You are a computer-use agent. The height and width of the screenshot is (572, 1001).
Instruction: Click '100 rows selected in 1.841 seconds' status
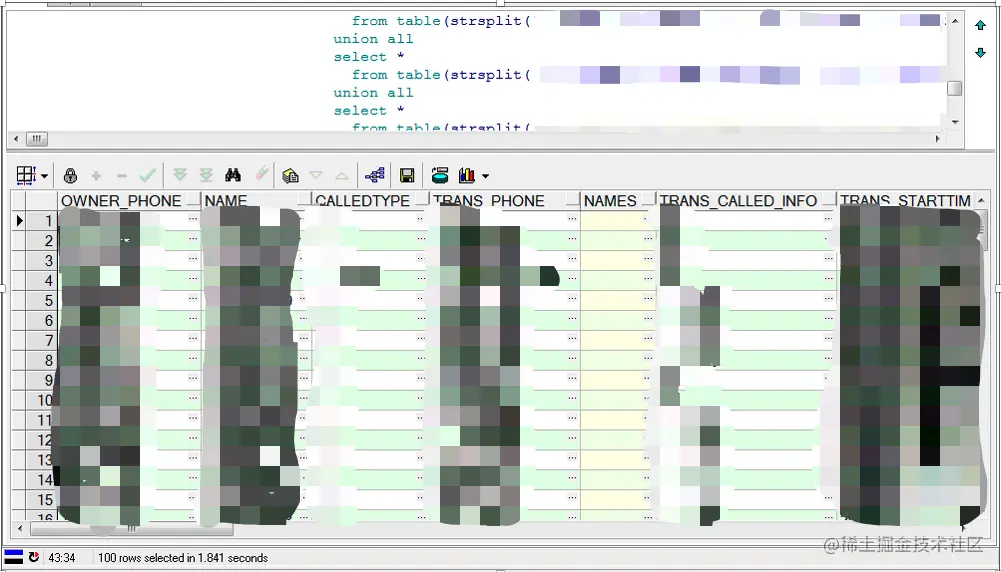(x=183, y=557)
